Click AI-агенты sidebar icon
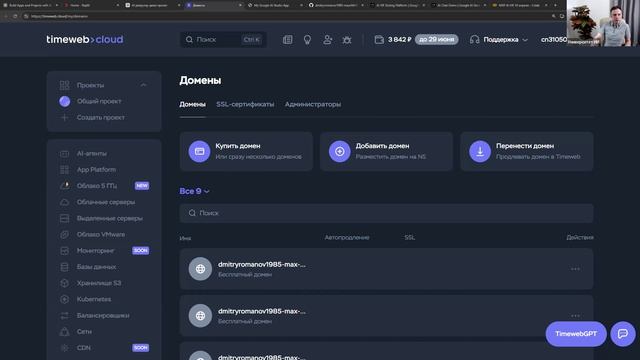Image resolution: width=640 pixels, height=360 pixels. pyautogui.click(x=64, y=153)
